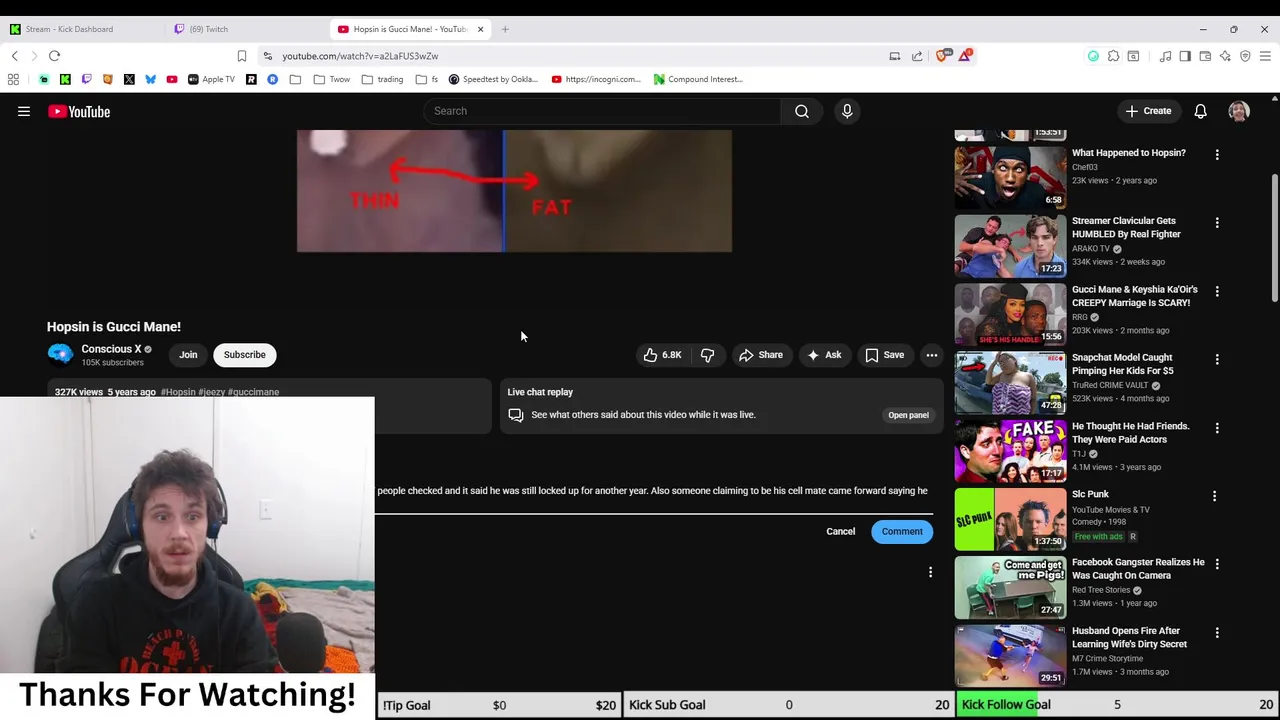The image size is (1280, 720).
Task: Close the Hopsin is Gucci Mane tab
Action: (x=480, y=29)
